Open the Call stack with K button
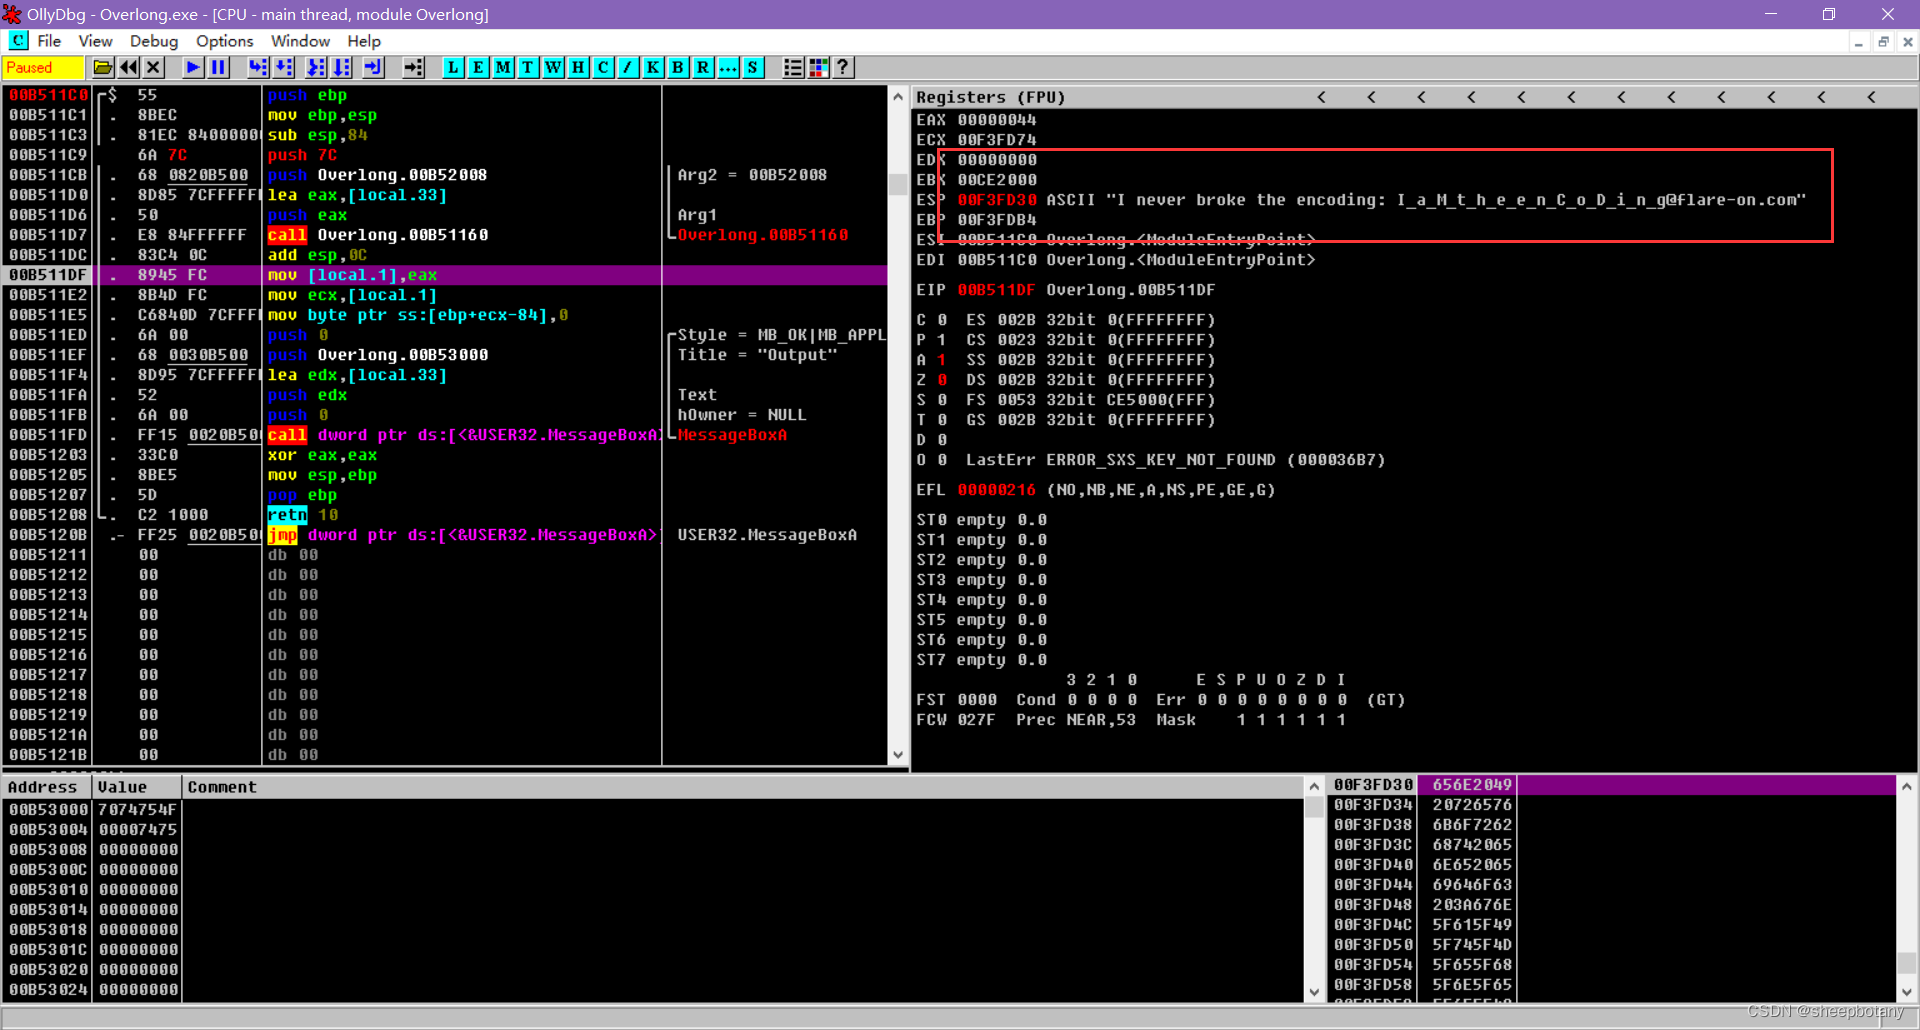The height and width of the screenshot is (1030, 1920). [x=653, y=67]
